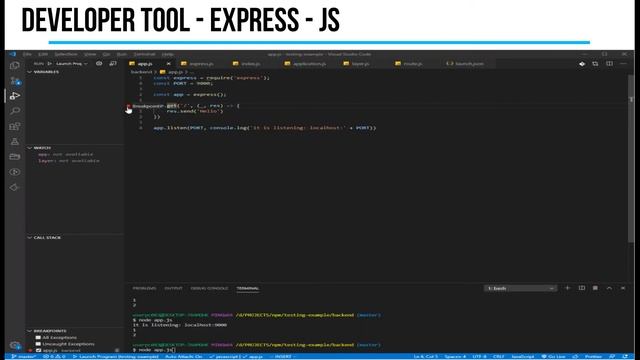Open the Source Control view
Image resolution: width=640 pixels, height=360 pixels.
pyautogui.click(x=15, y=81)
